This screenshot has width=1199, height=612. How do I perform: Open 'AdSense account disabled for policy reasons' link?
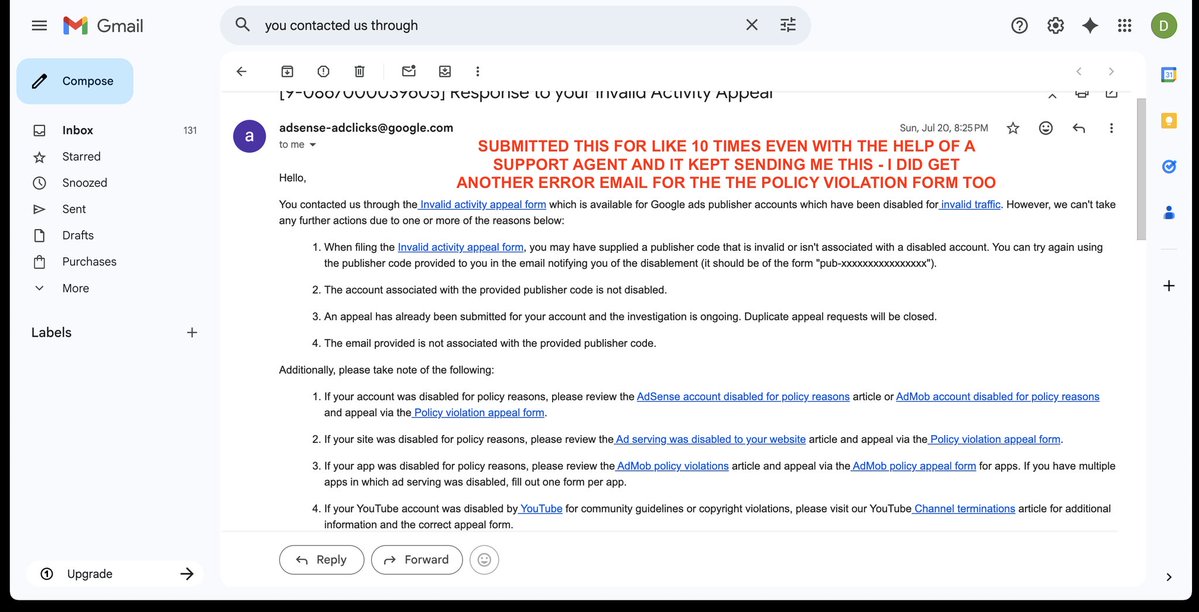[743, 396]
